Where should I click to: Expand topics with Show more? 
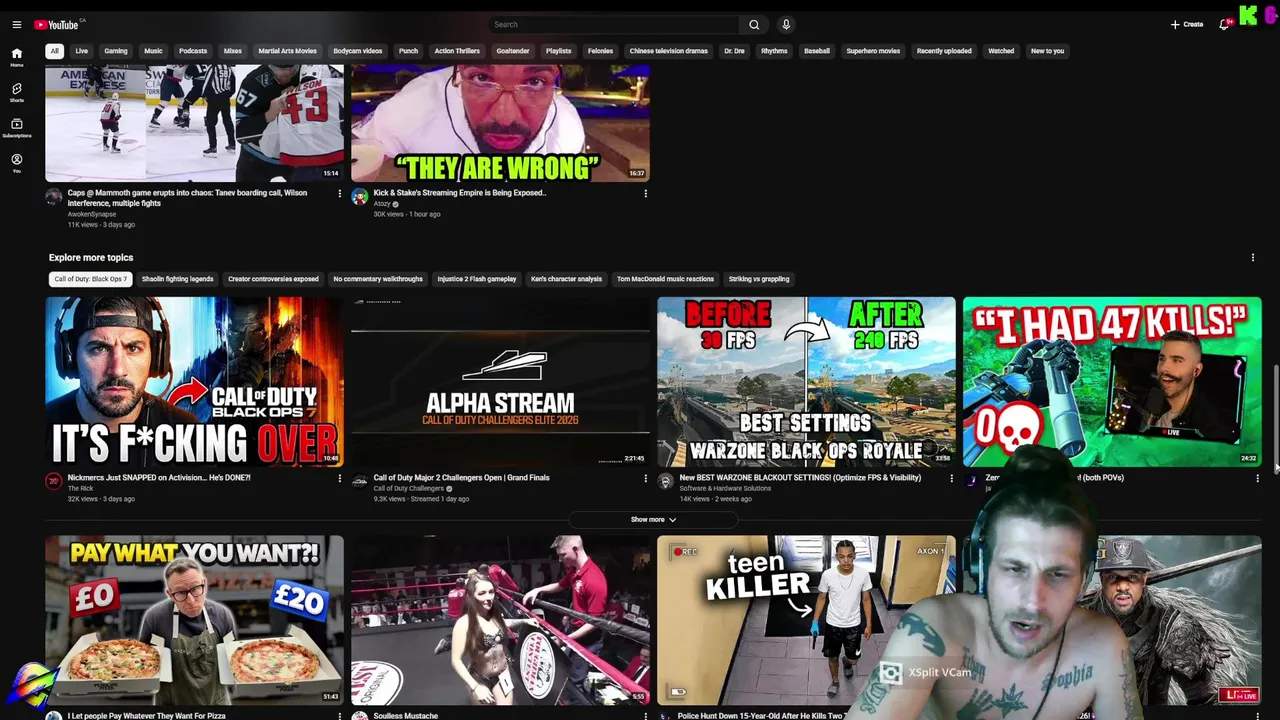point(653,520)
